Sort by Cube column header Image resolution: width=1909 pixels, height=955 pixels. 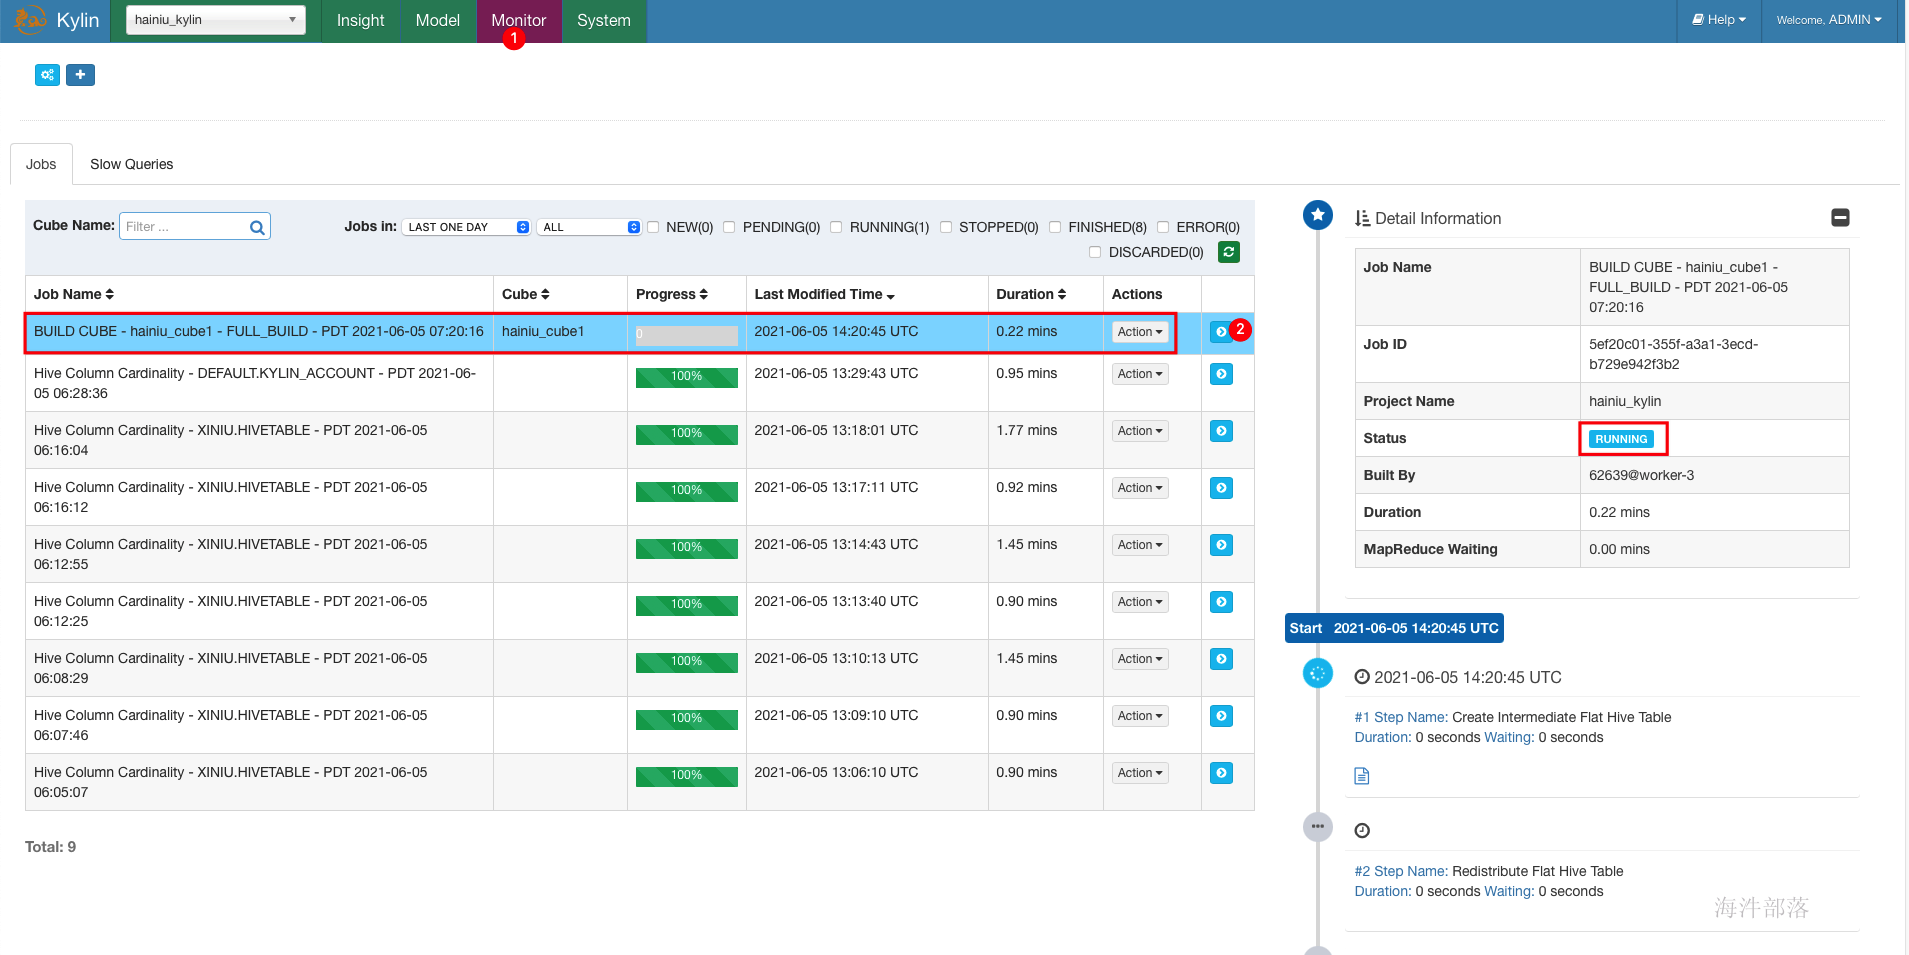pos(526,294)
